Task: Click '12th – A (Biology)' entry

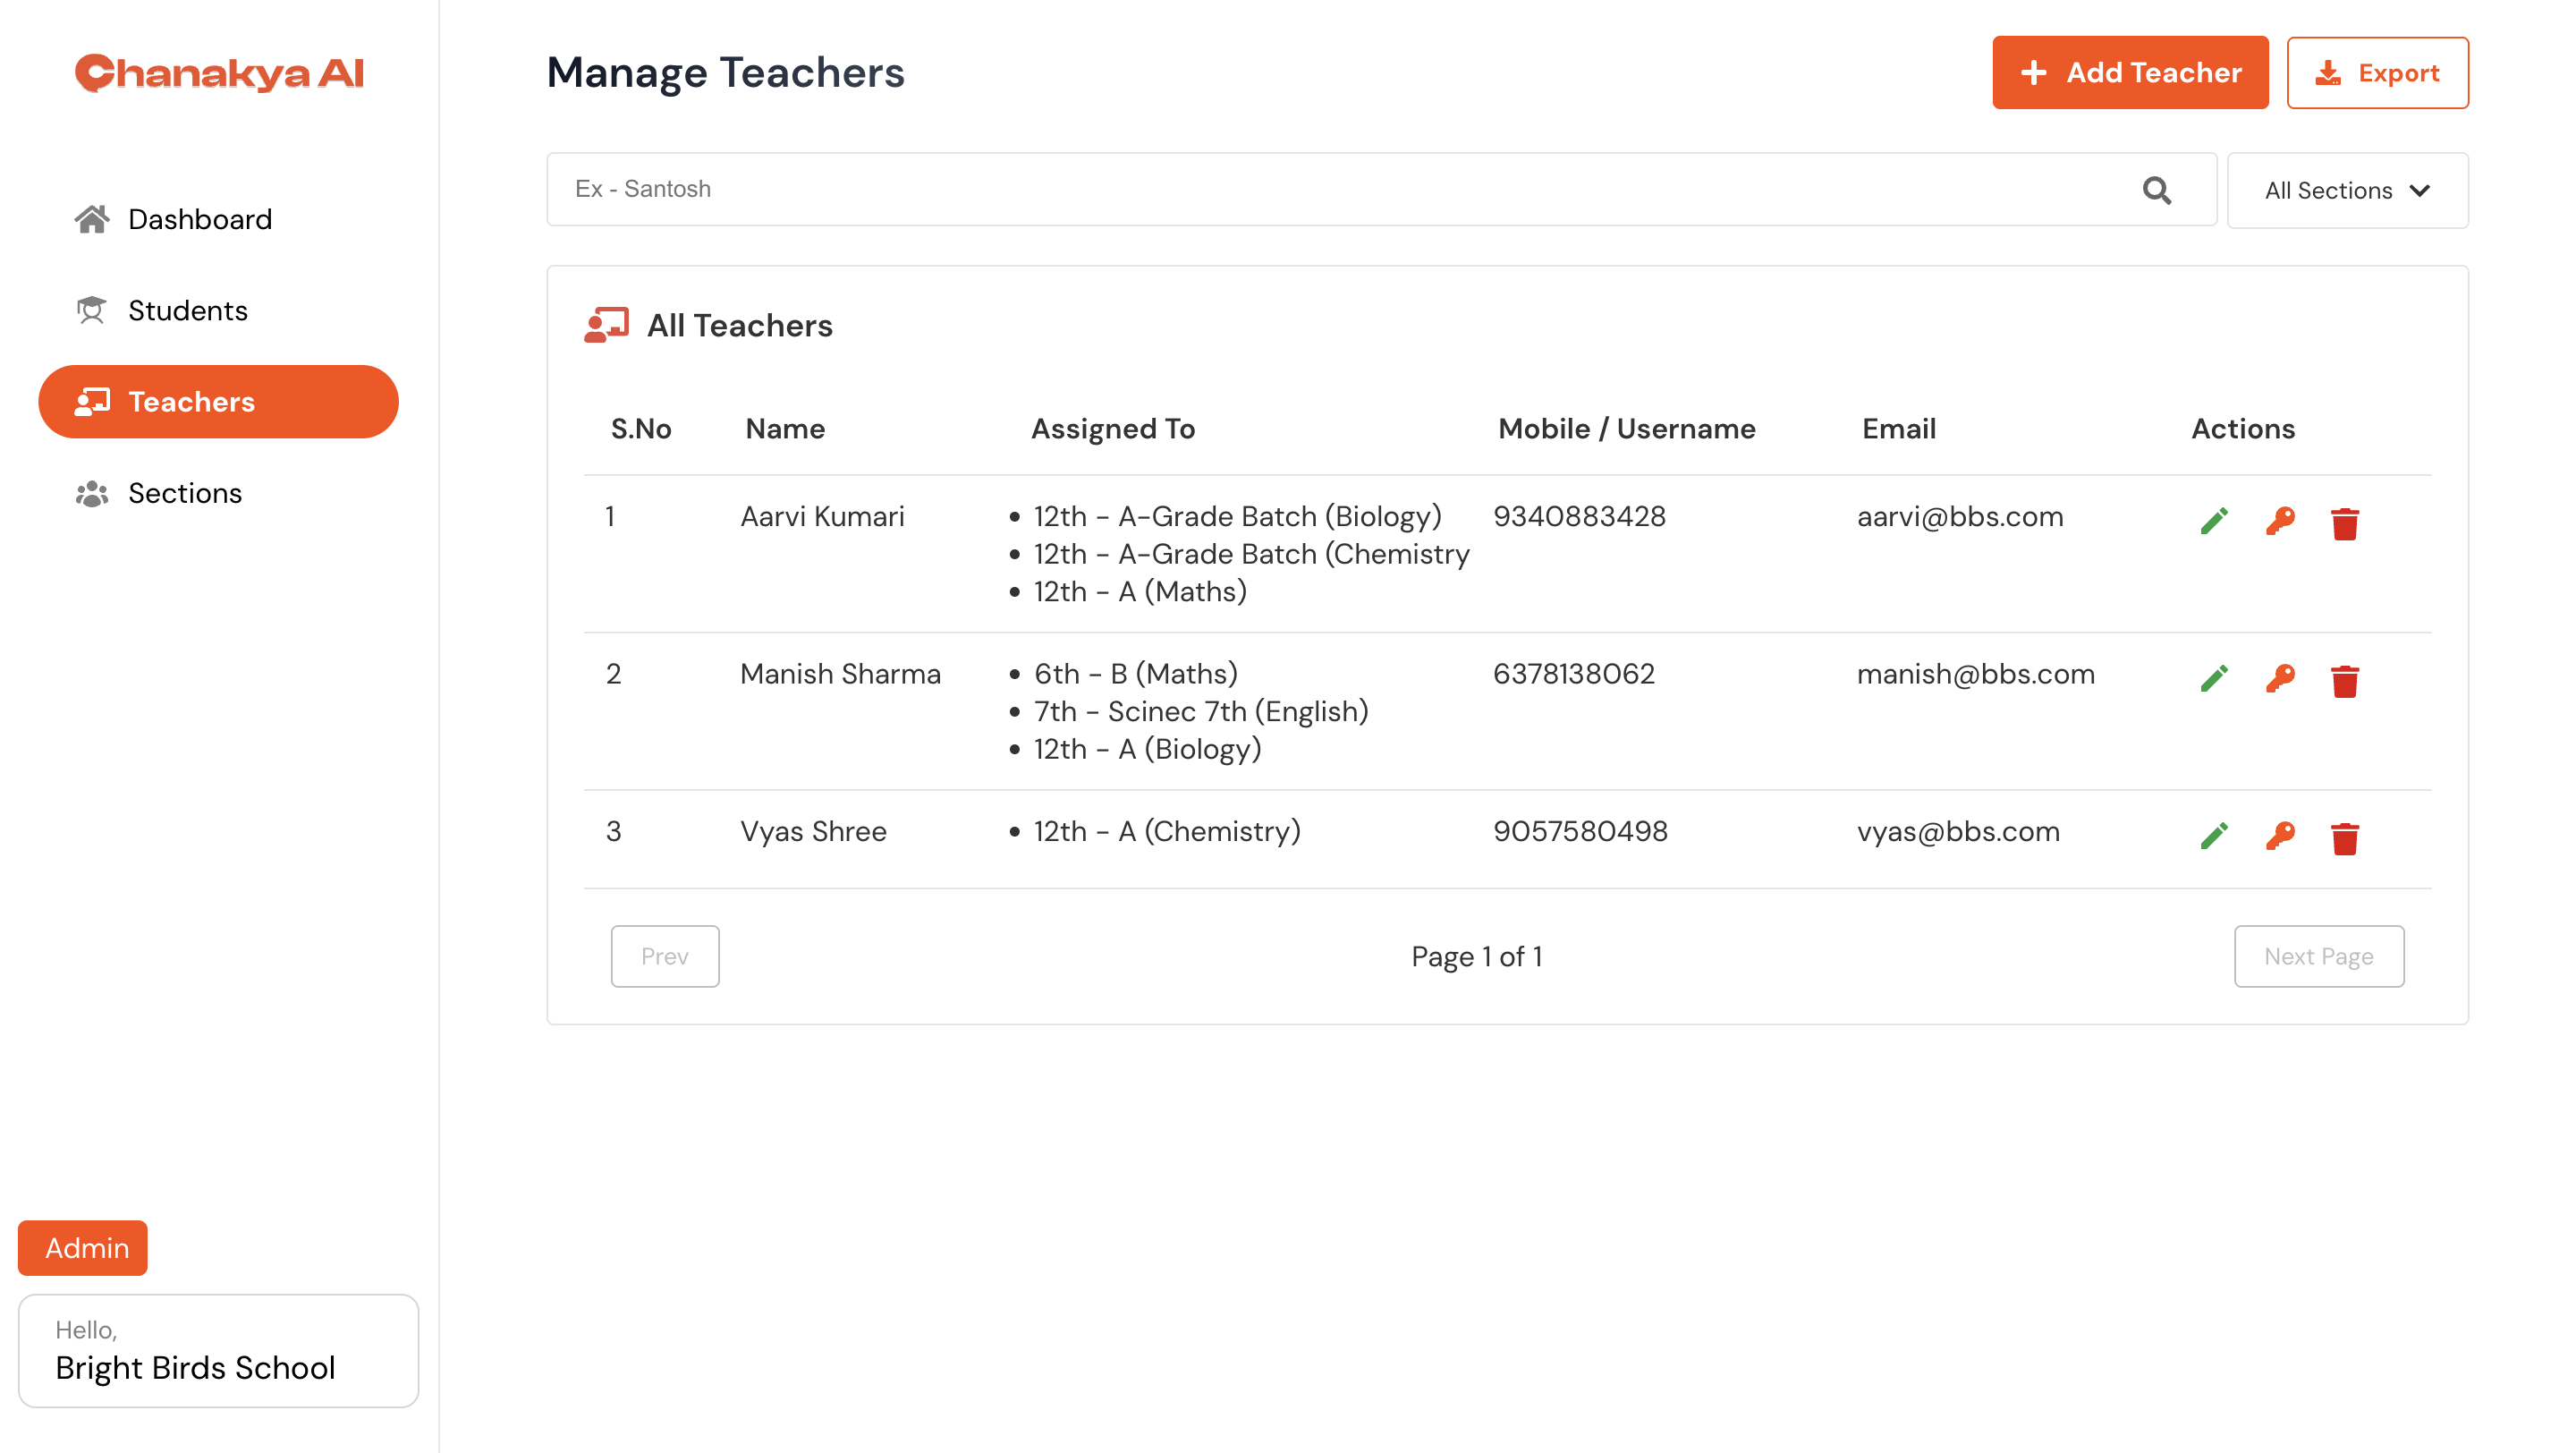Action: point(1147,749)
